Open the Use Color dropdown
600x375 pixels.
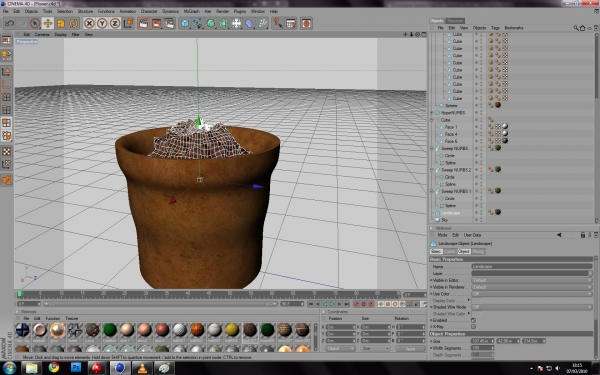(532, 294)
